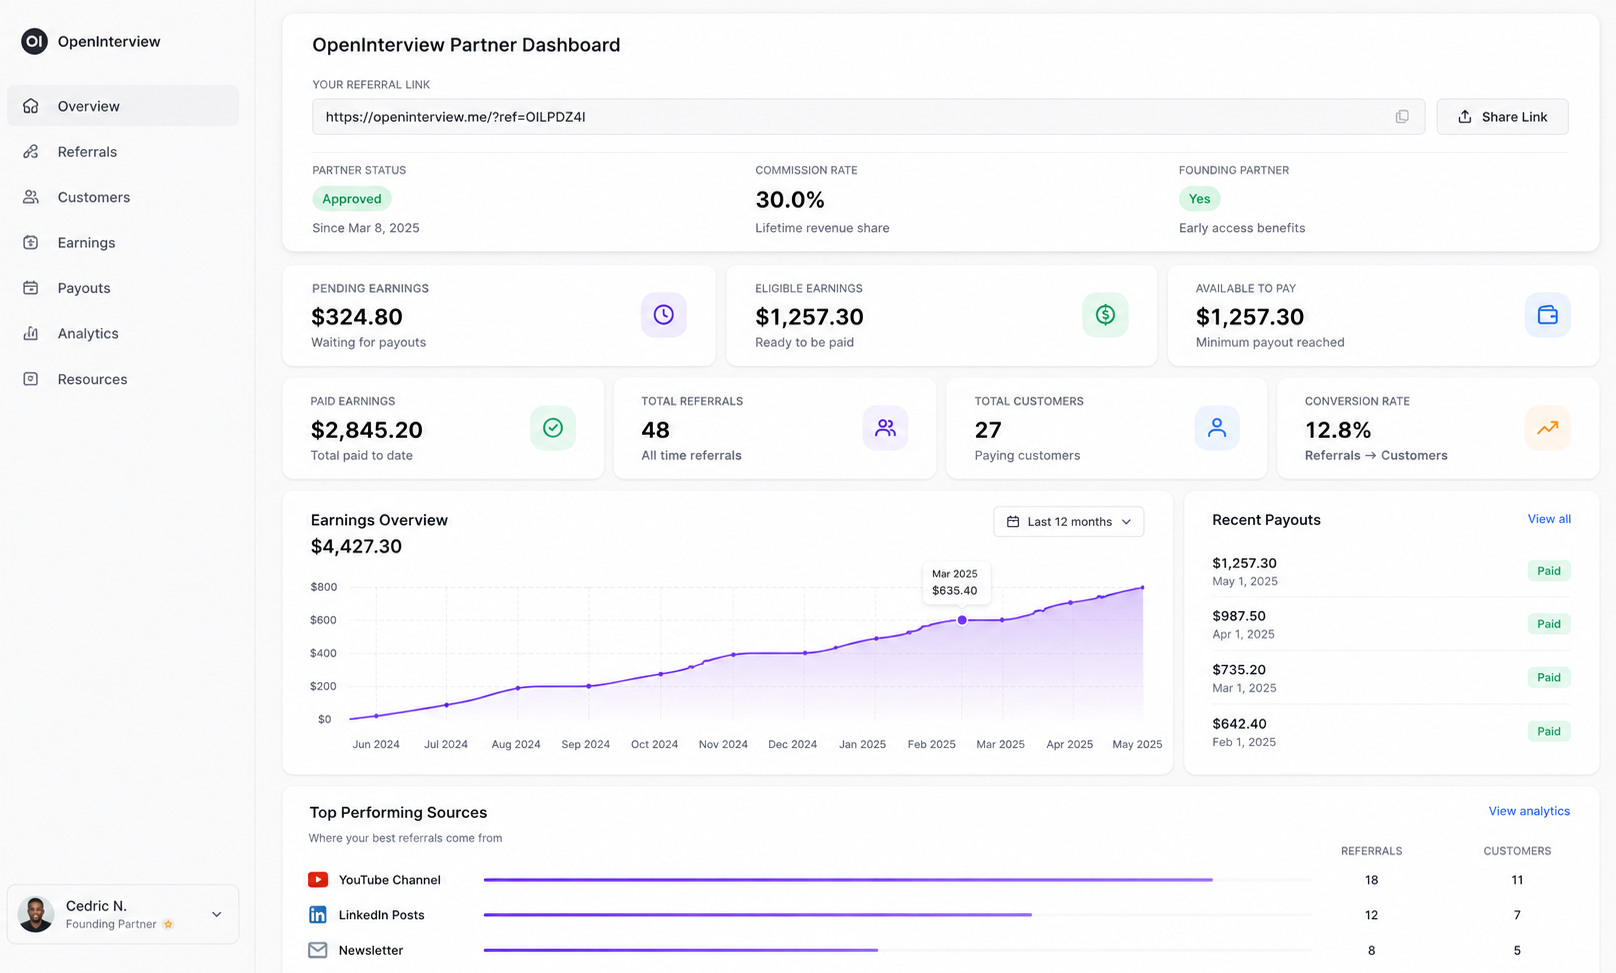Click the OpenInterview logo icon
Screen dimensions: 1616x973
(34, 41)
